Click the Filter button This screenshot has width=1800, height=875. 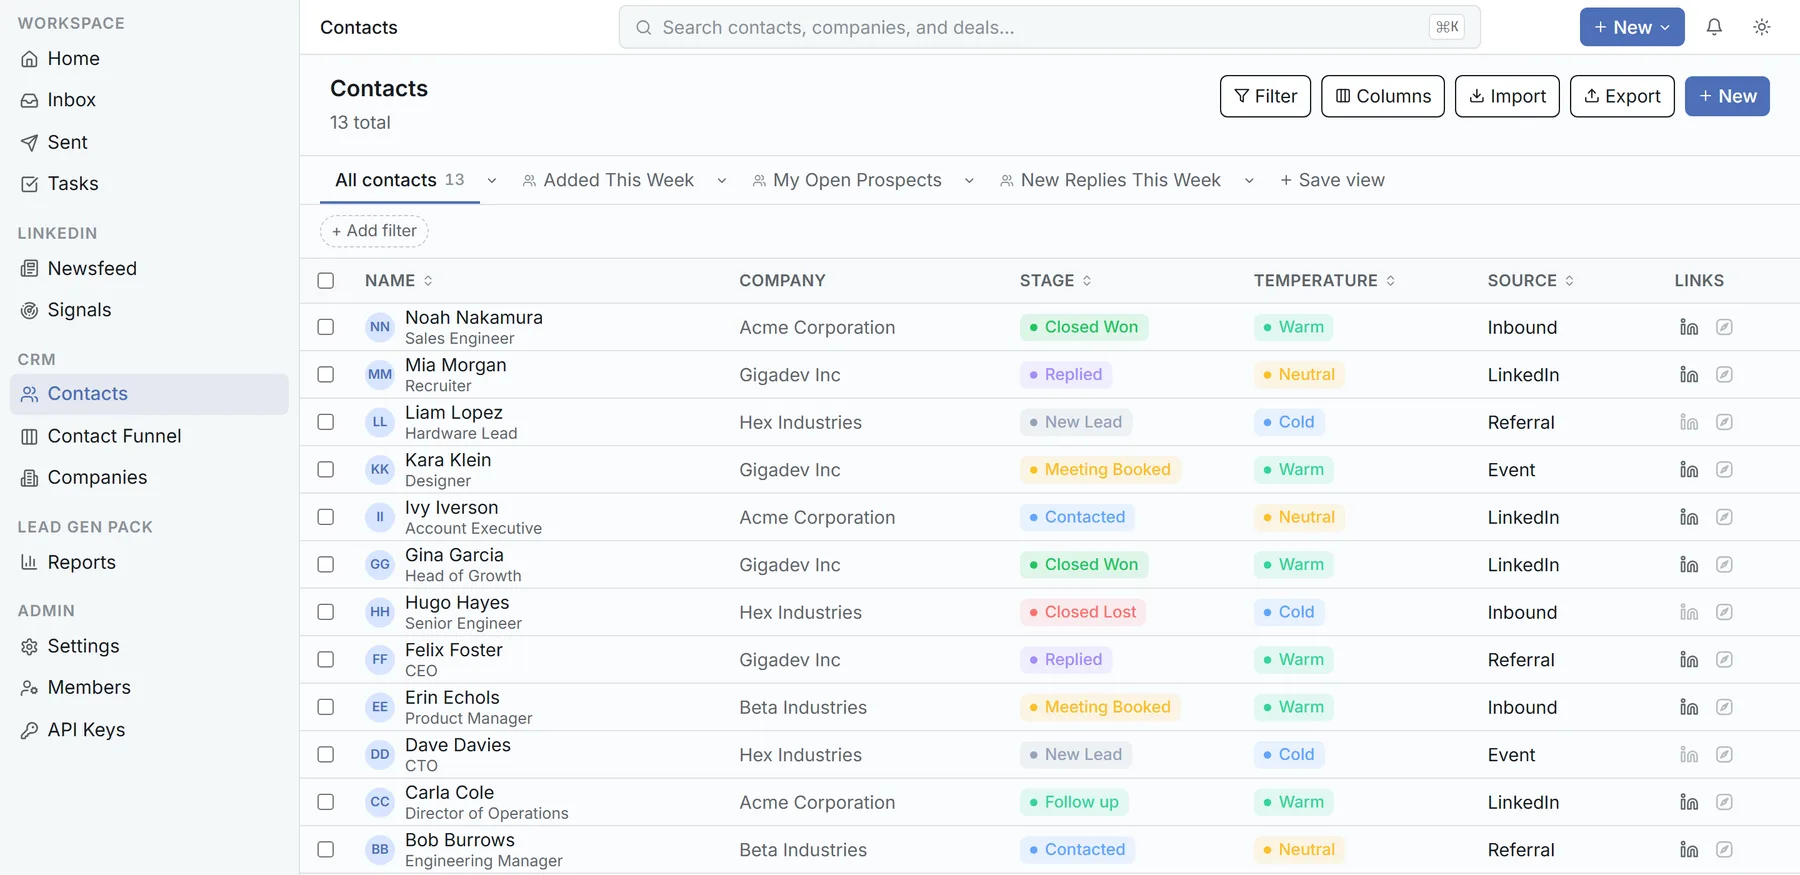click(x=1265, y=96)
